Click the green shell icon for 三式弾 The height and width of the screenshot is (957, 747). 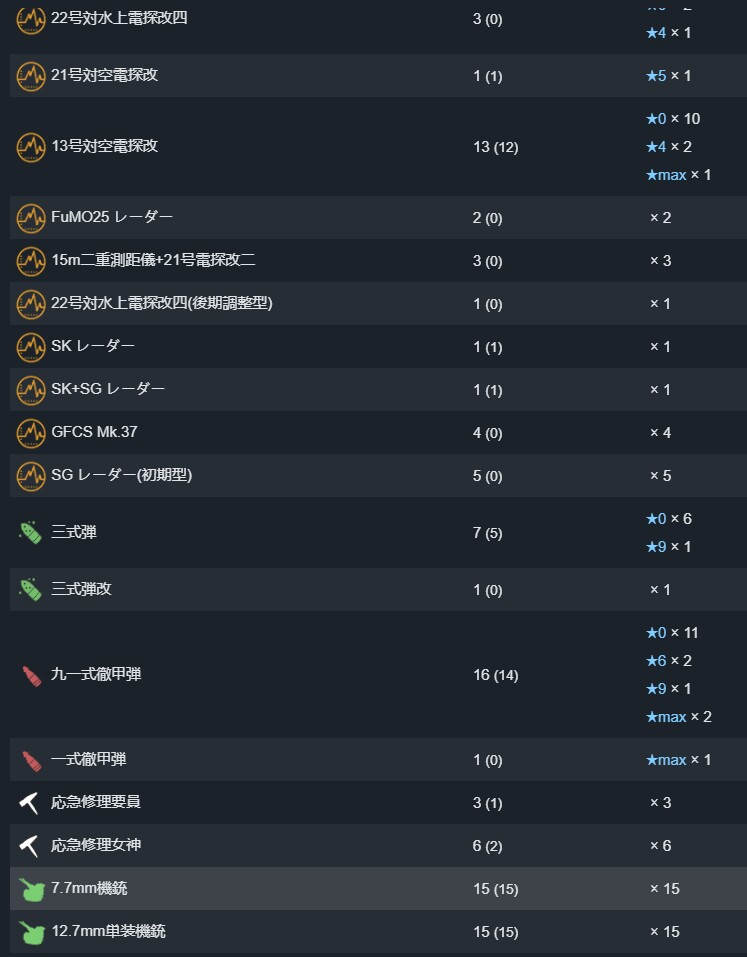click(x=31, y=533)
